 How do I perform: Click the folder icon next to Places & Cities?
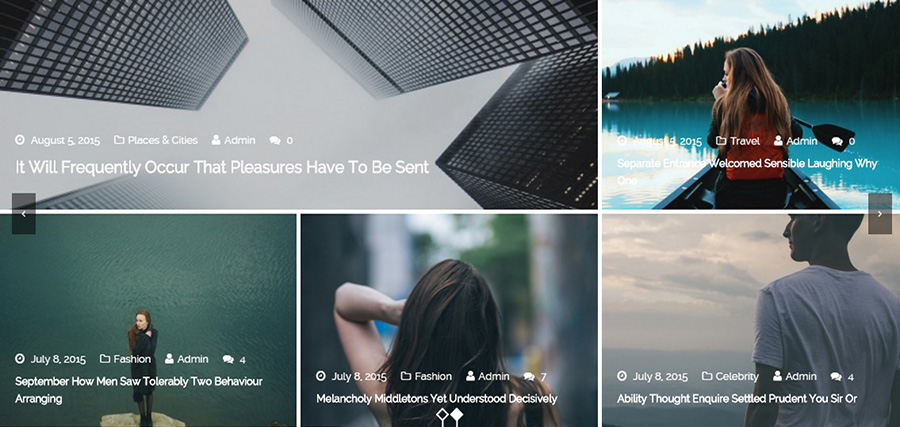(119, 140)
